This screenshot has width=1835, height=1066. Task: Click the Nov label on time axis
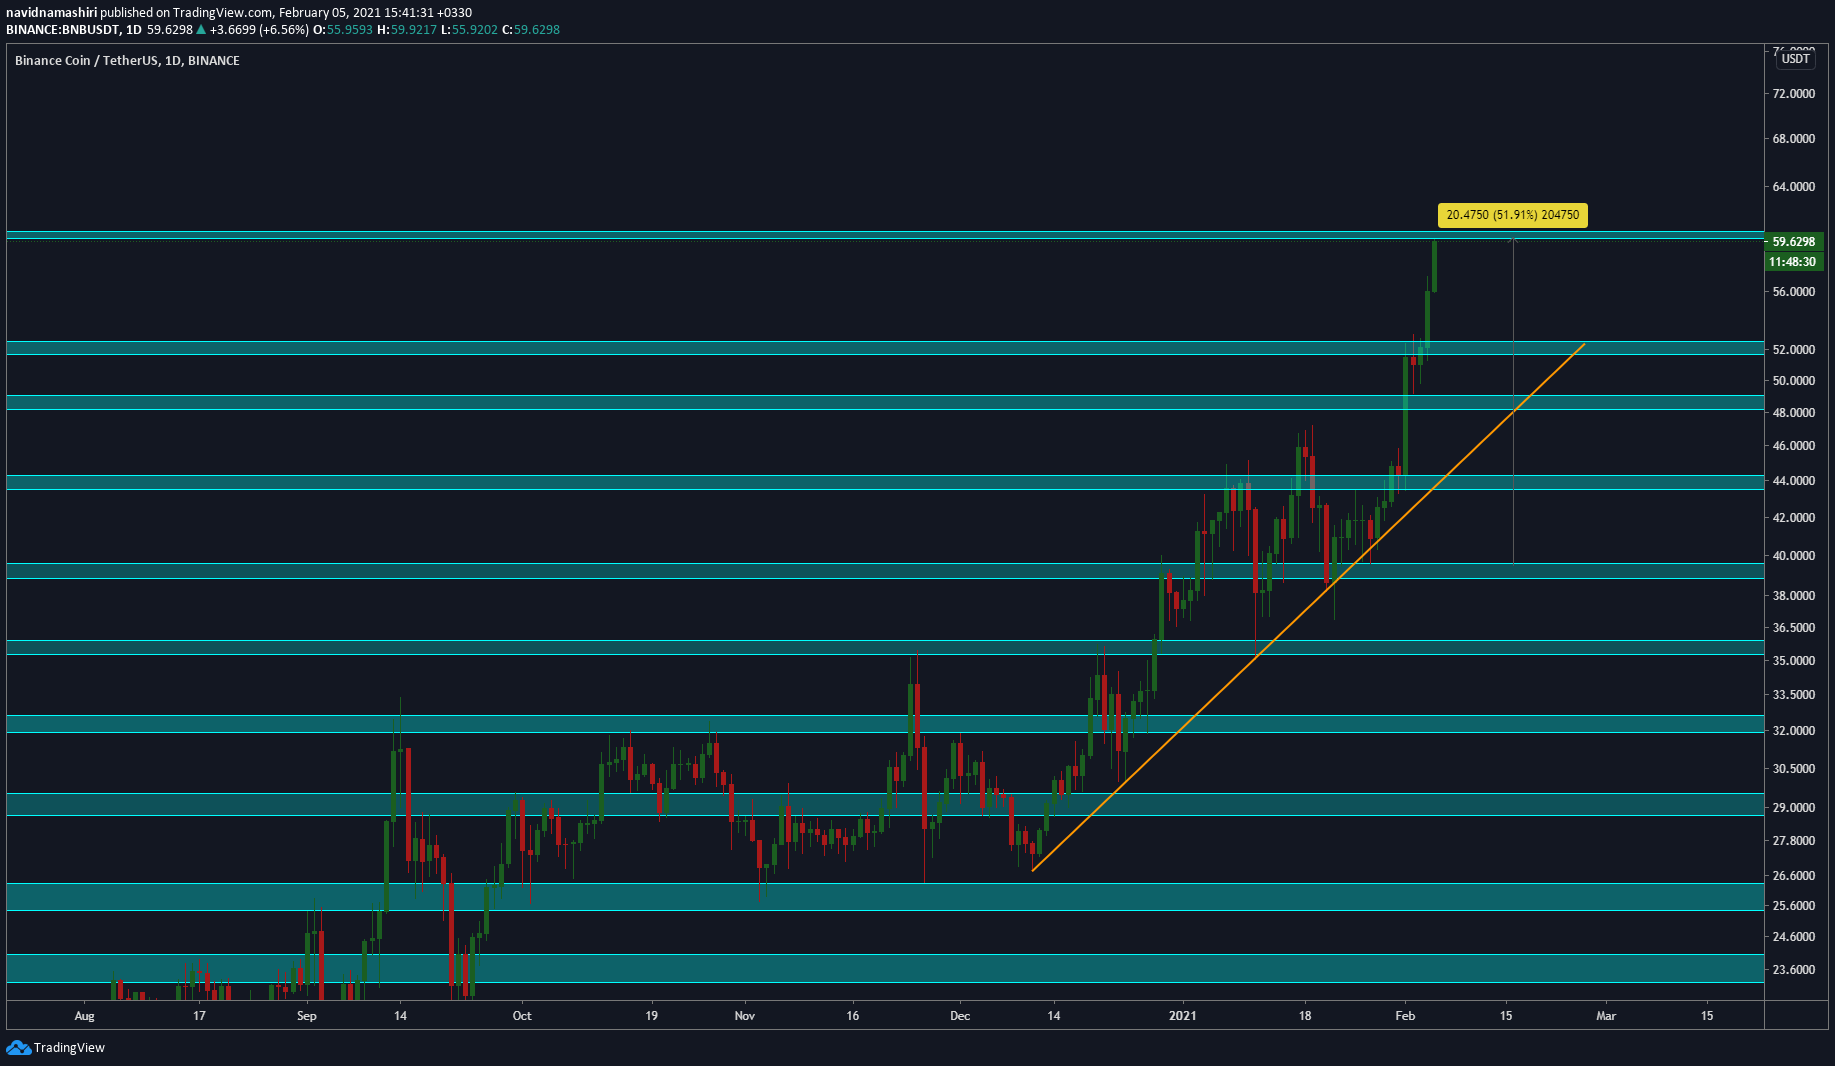click(x=744, y=1016)
